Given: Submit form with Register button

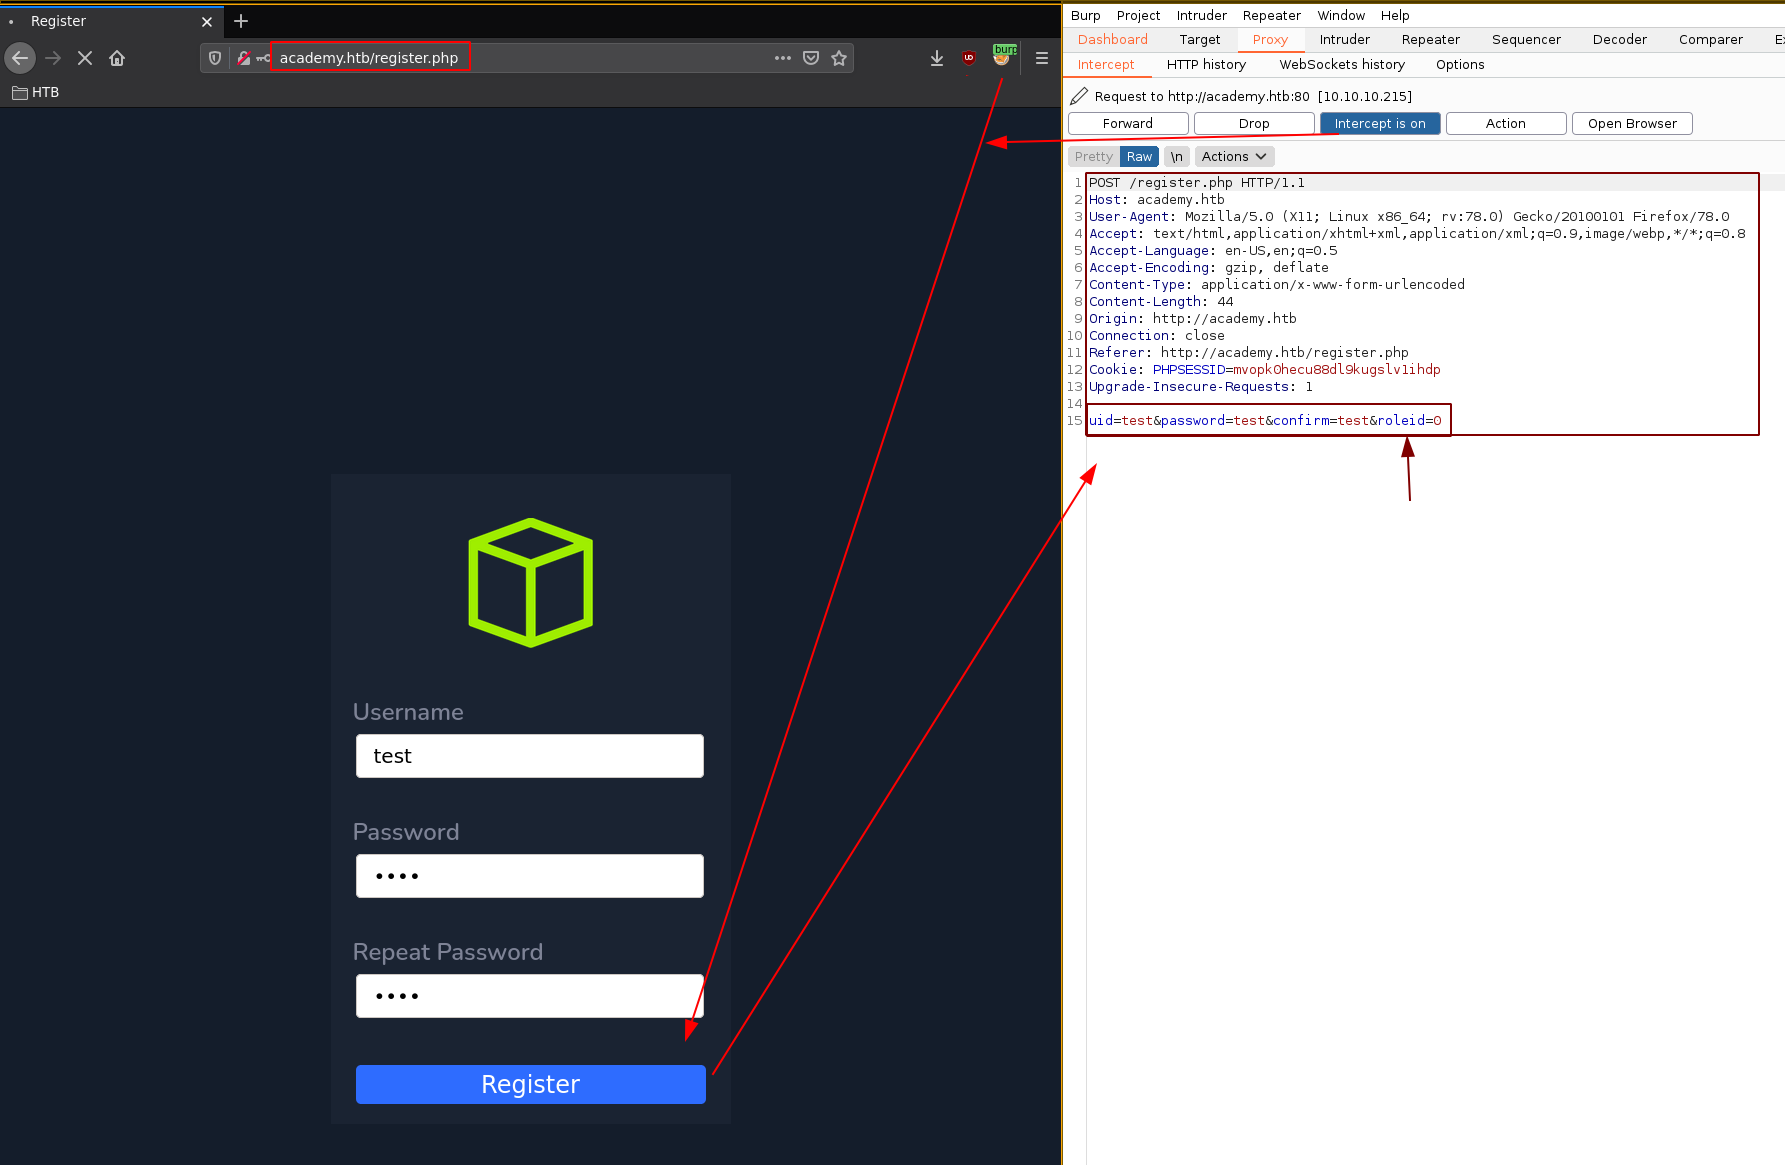Looking at the screenshot, I should 531,1084.
